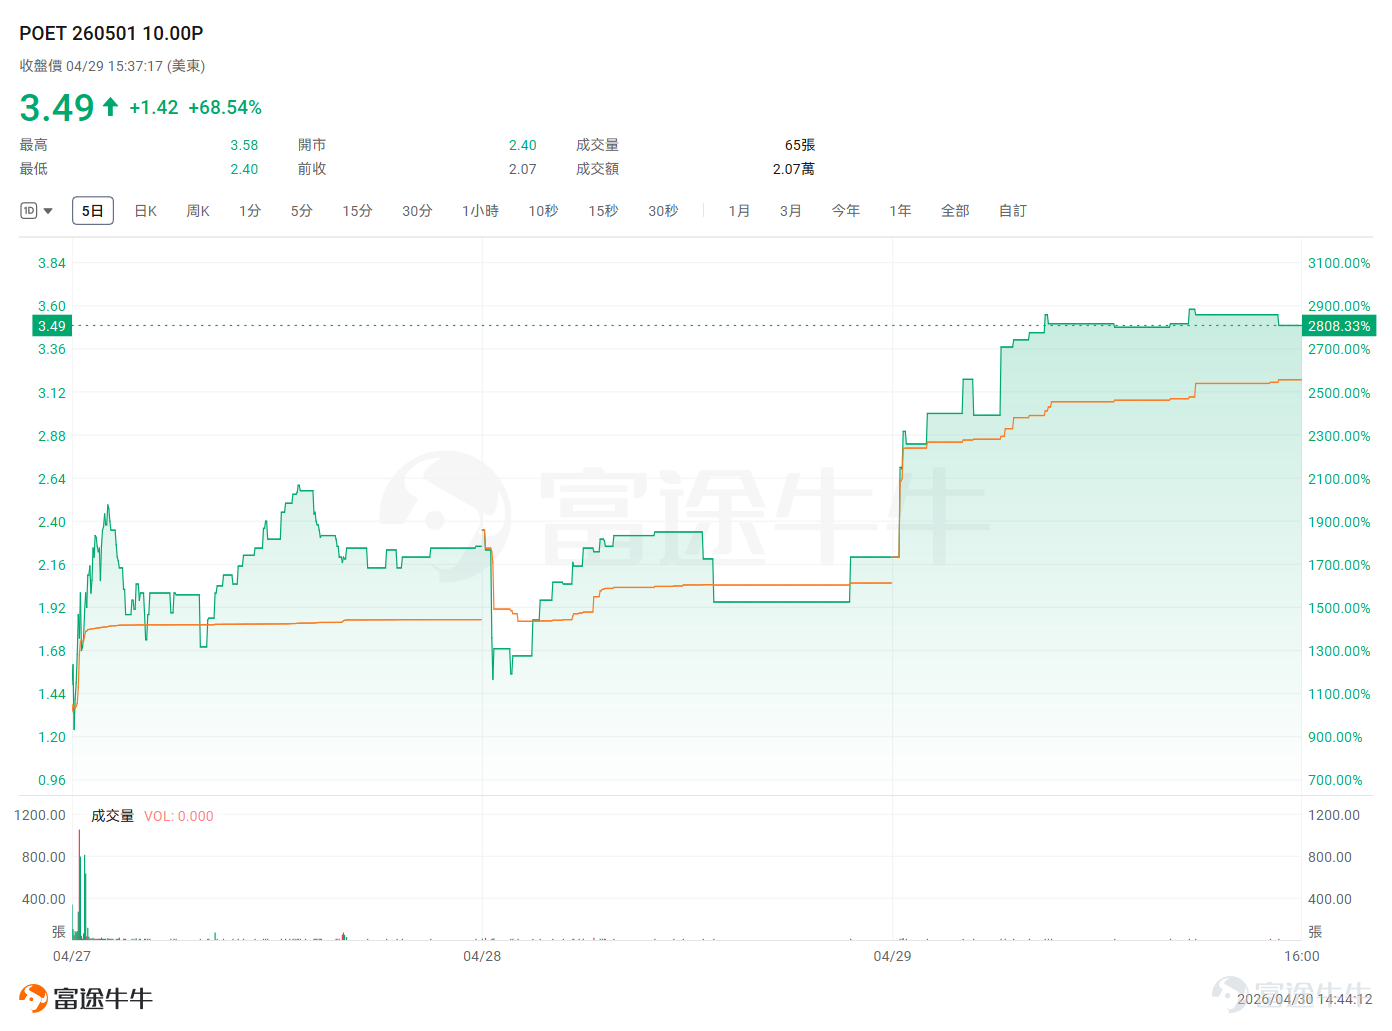Image resolution: width=1392 pixels, height=1031 pixels.
Task: Select the 30秒 interval
Action: coord(663,211)
